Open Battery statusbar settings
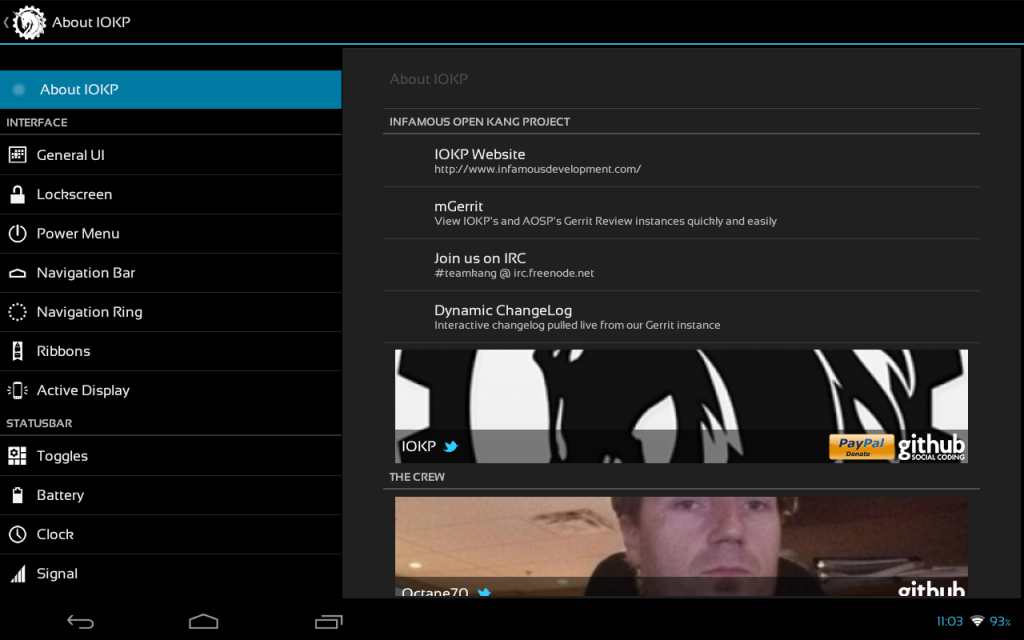 click(x=170, y=495)
